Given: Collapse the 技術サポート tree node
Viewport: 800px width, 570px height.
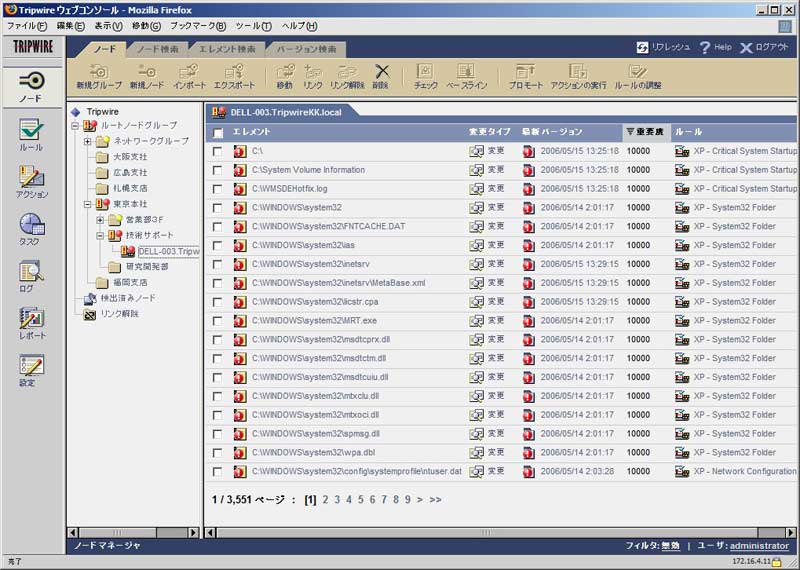Looking at the screenshot, I should click(x=100, y=236).
